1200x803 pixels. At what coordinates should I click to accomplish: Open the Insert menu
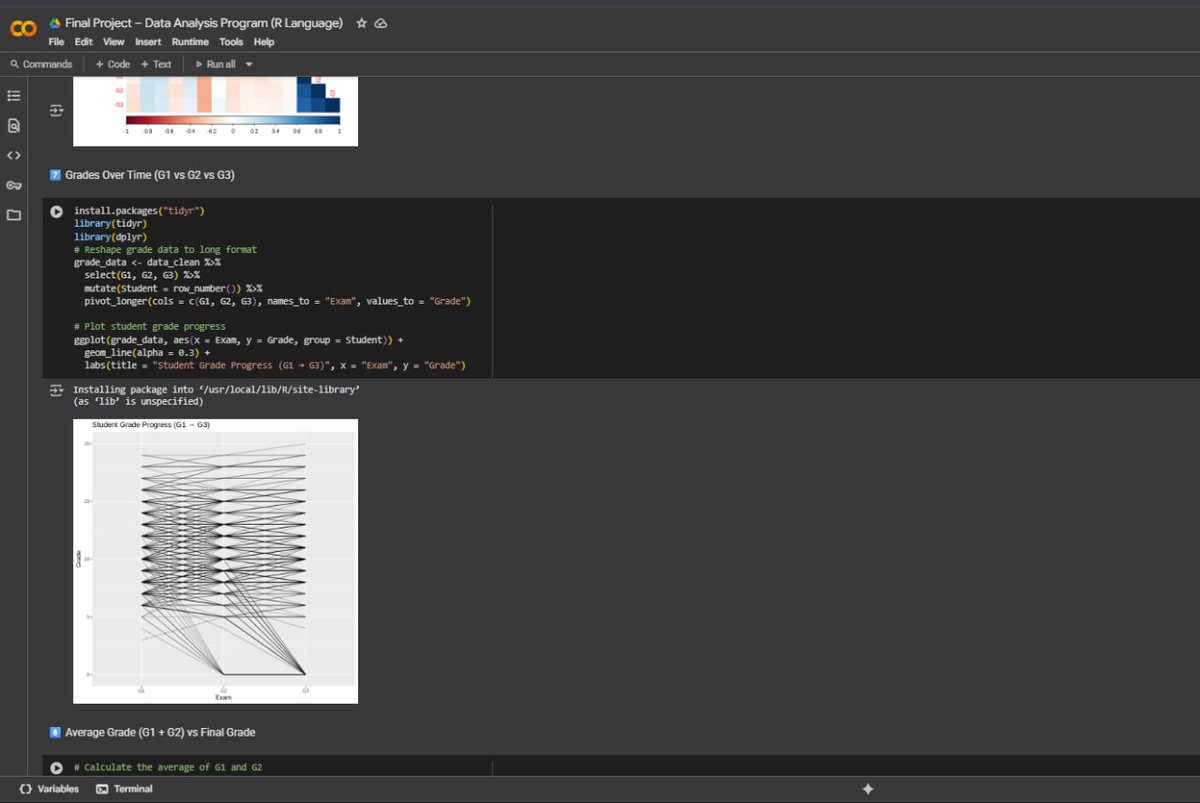pos(148,42)
